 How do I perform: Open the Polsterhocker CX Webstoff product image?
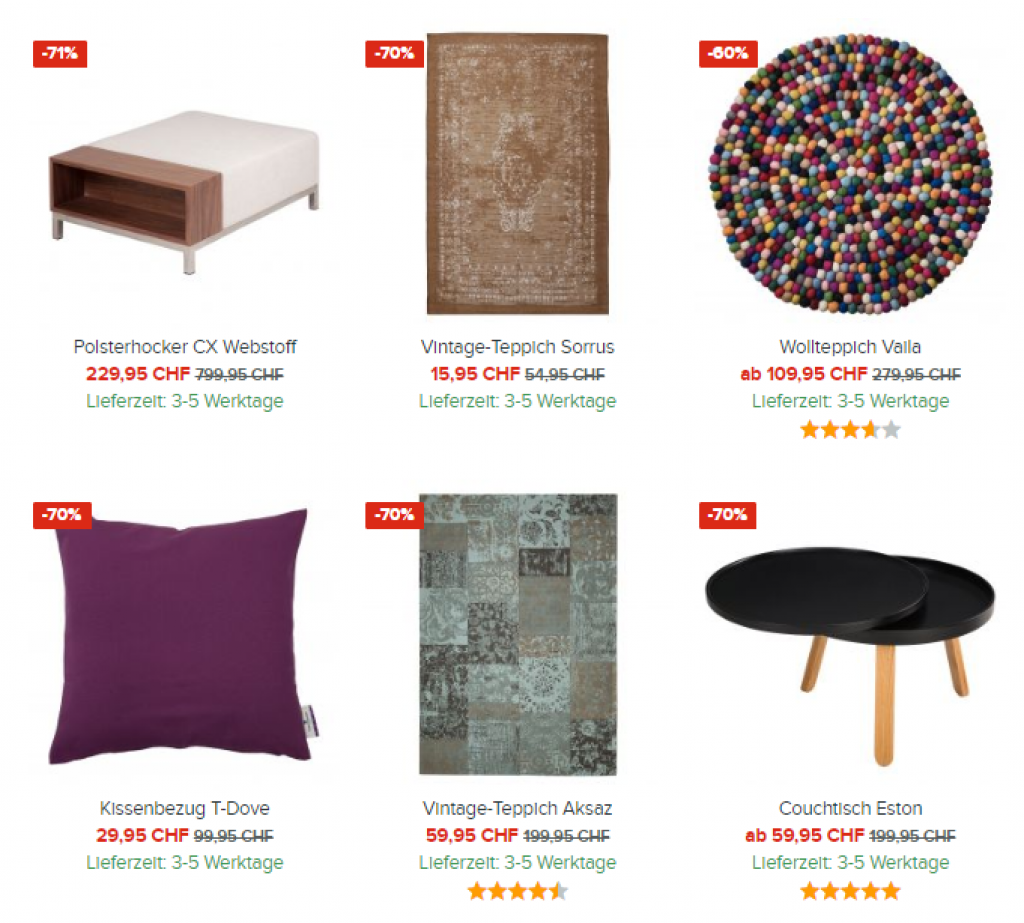(x=185, y=191)
